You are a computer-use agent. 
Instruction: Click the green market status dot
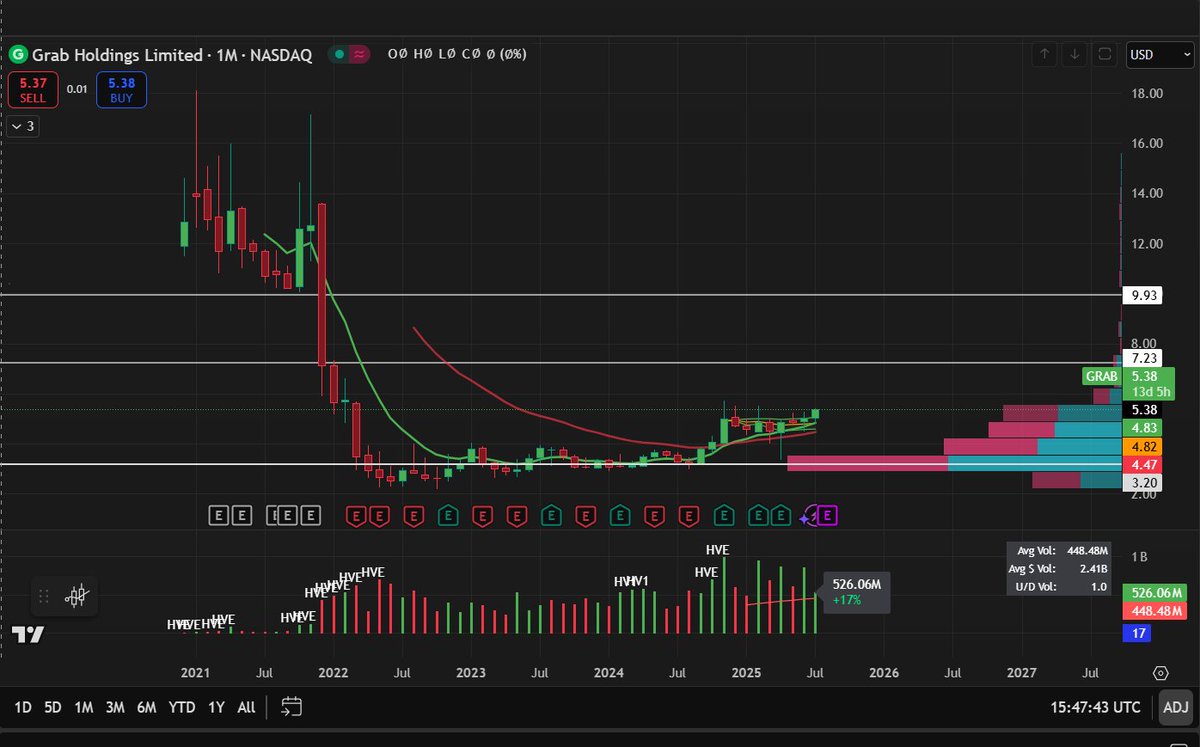click(x=341, y=54)
